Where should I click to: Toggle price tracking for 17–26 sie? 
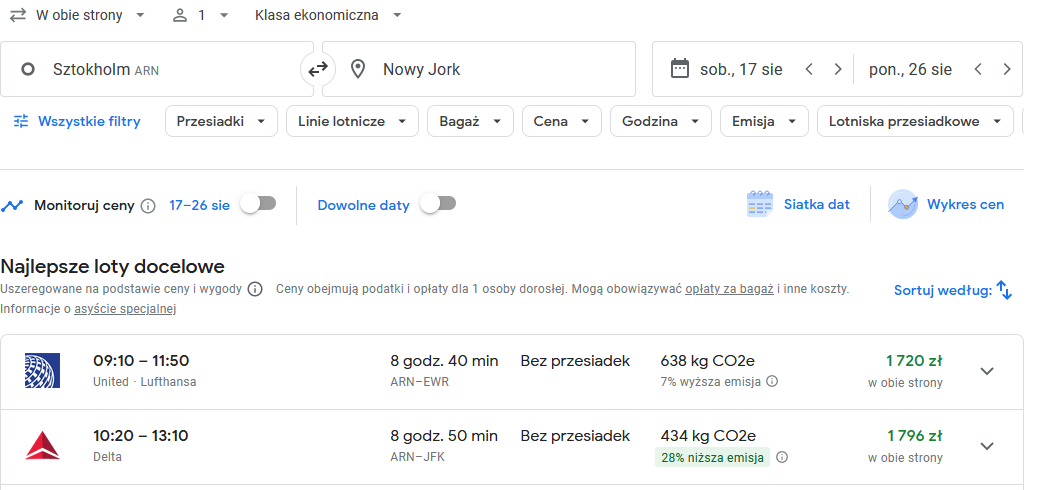259,204
